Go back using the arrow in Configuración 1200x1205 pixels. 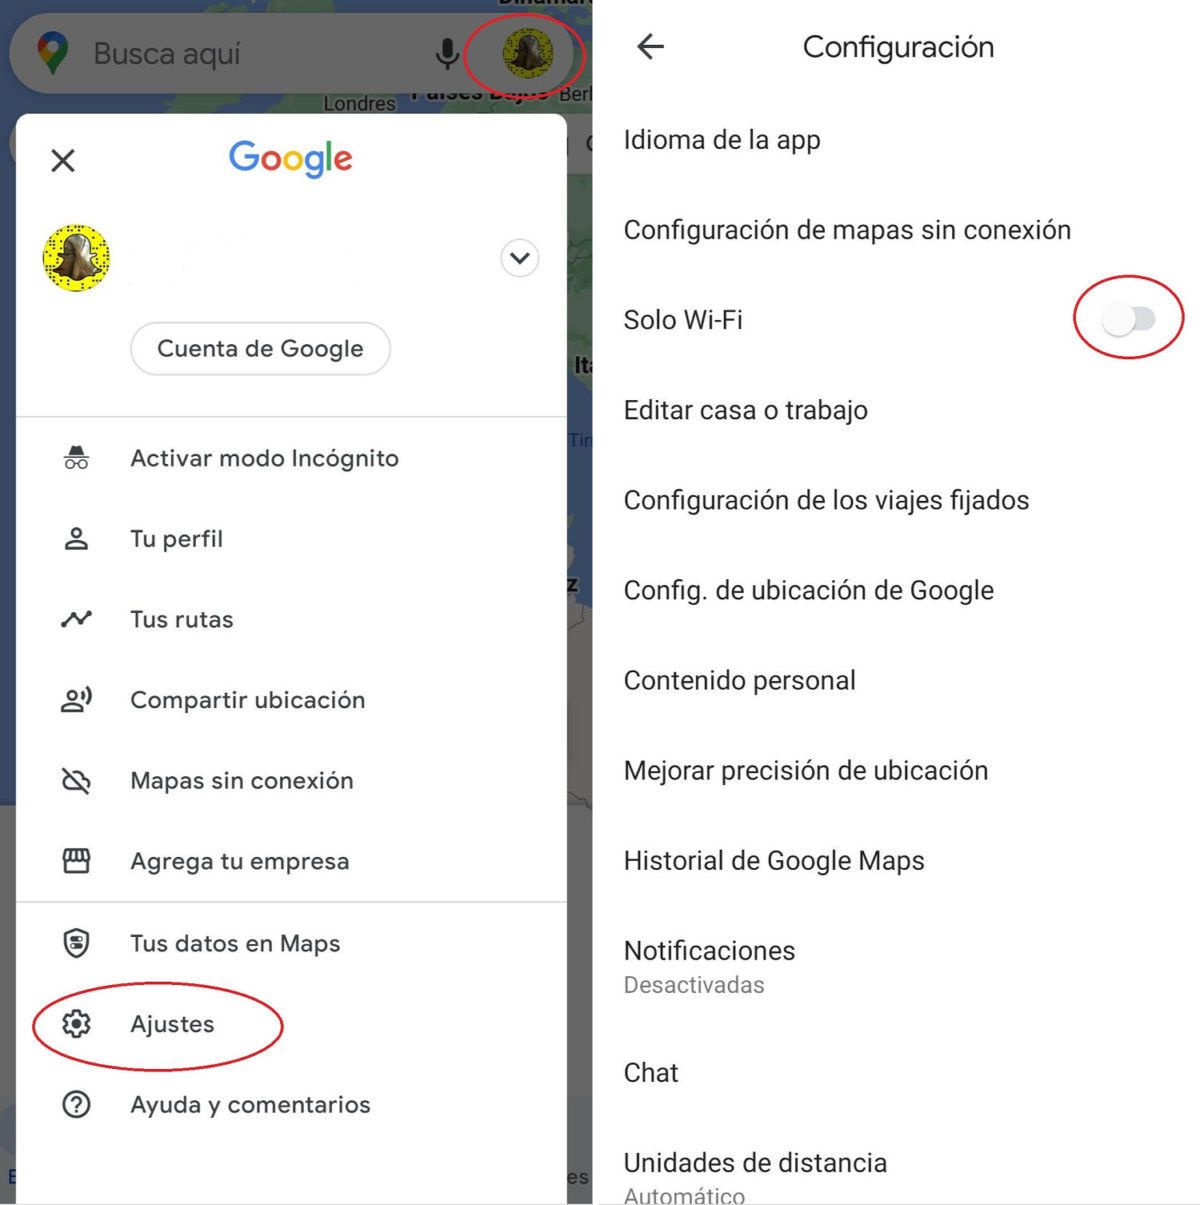click(651, 46)
